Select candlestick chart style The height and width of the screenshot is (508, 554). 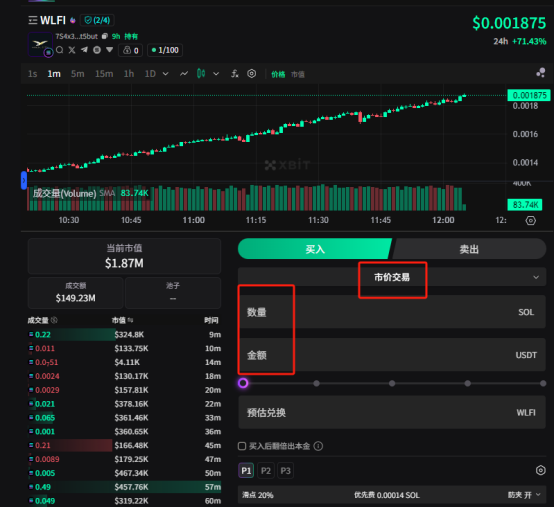tap(201, 73)
